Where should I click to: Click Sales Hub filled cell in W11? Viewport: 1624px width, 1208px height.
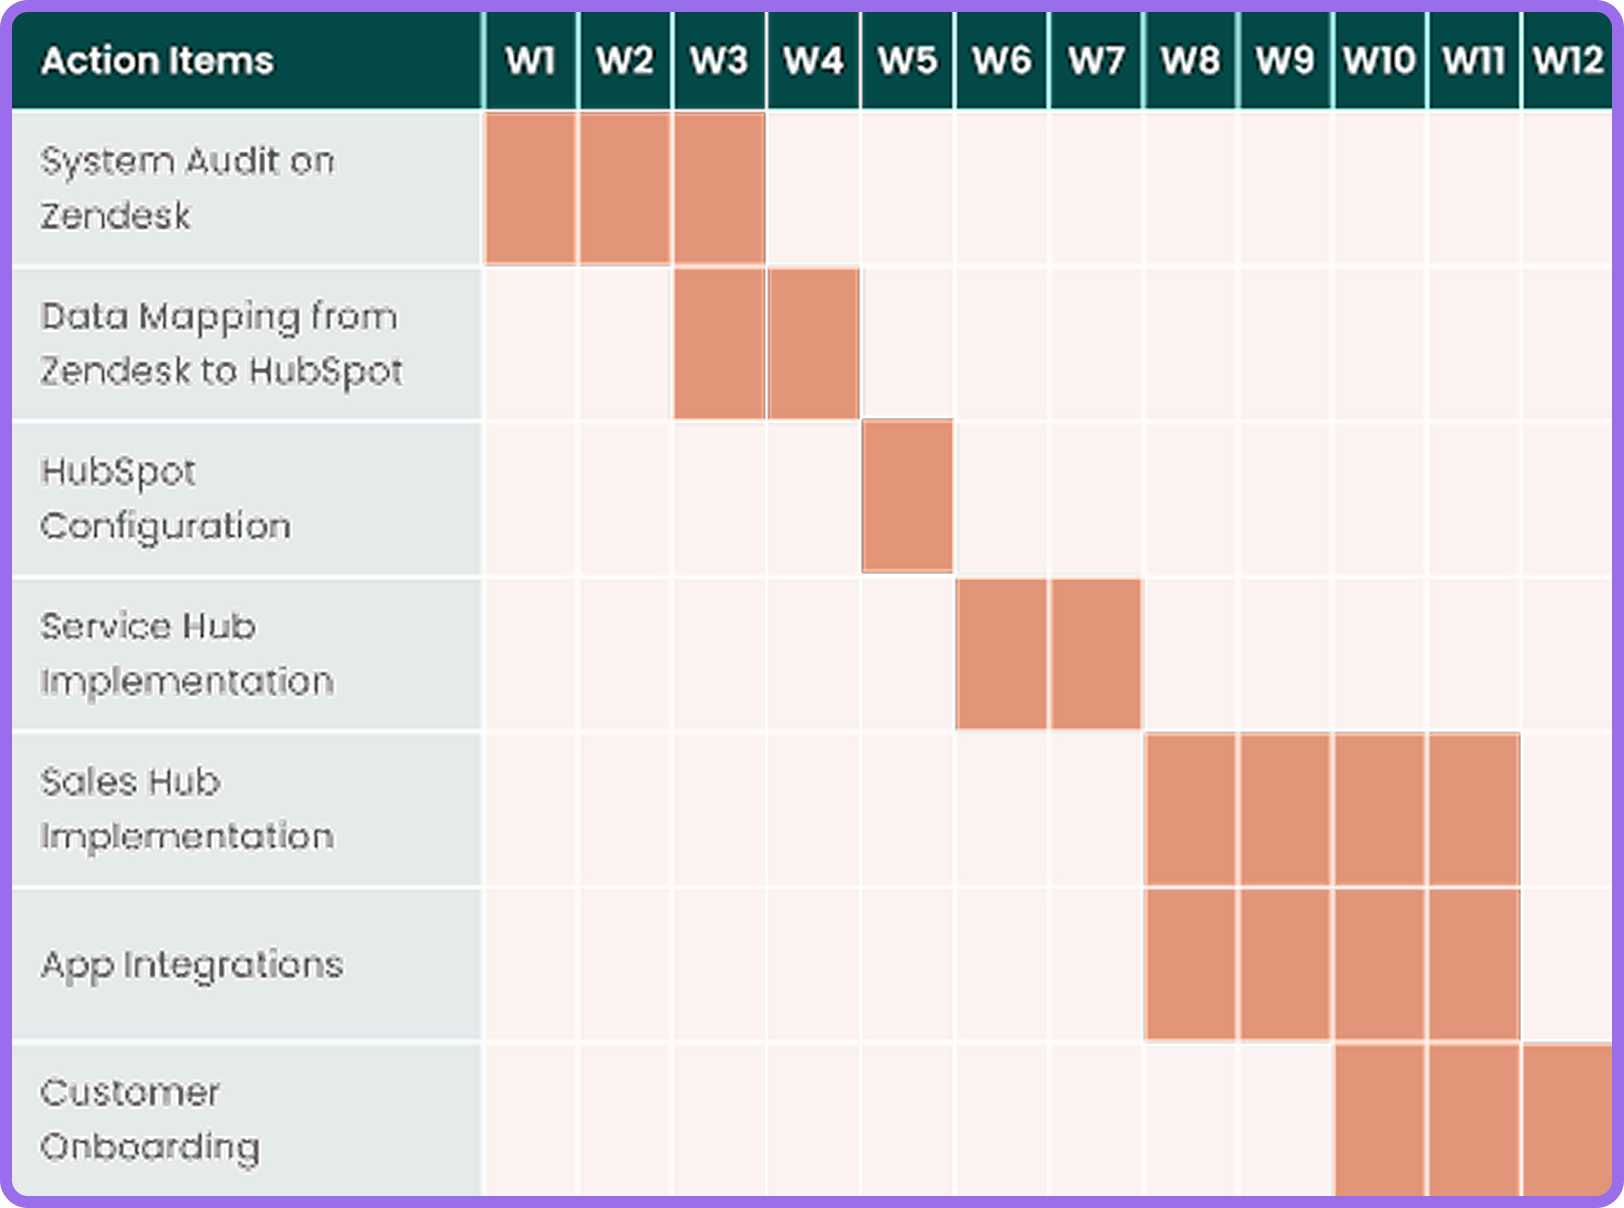[1474, 809]
